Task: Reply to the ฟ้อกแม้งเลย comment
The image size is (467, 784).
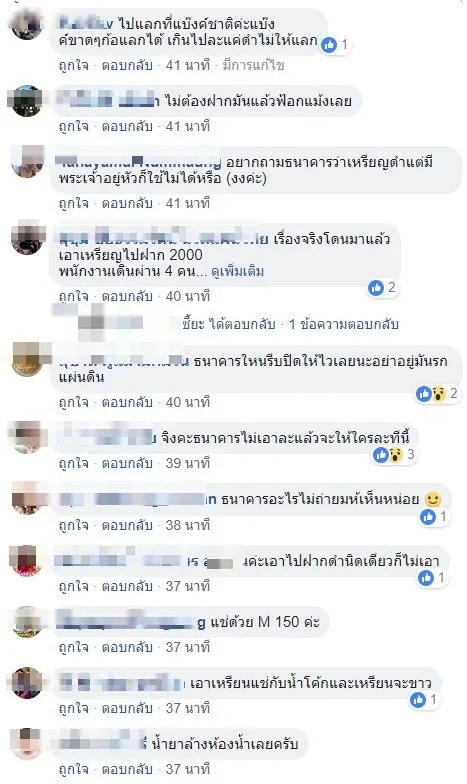Action: (x=127, y=126)
